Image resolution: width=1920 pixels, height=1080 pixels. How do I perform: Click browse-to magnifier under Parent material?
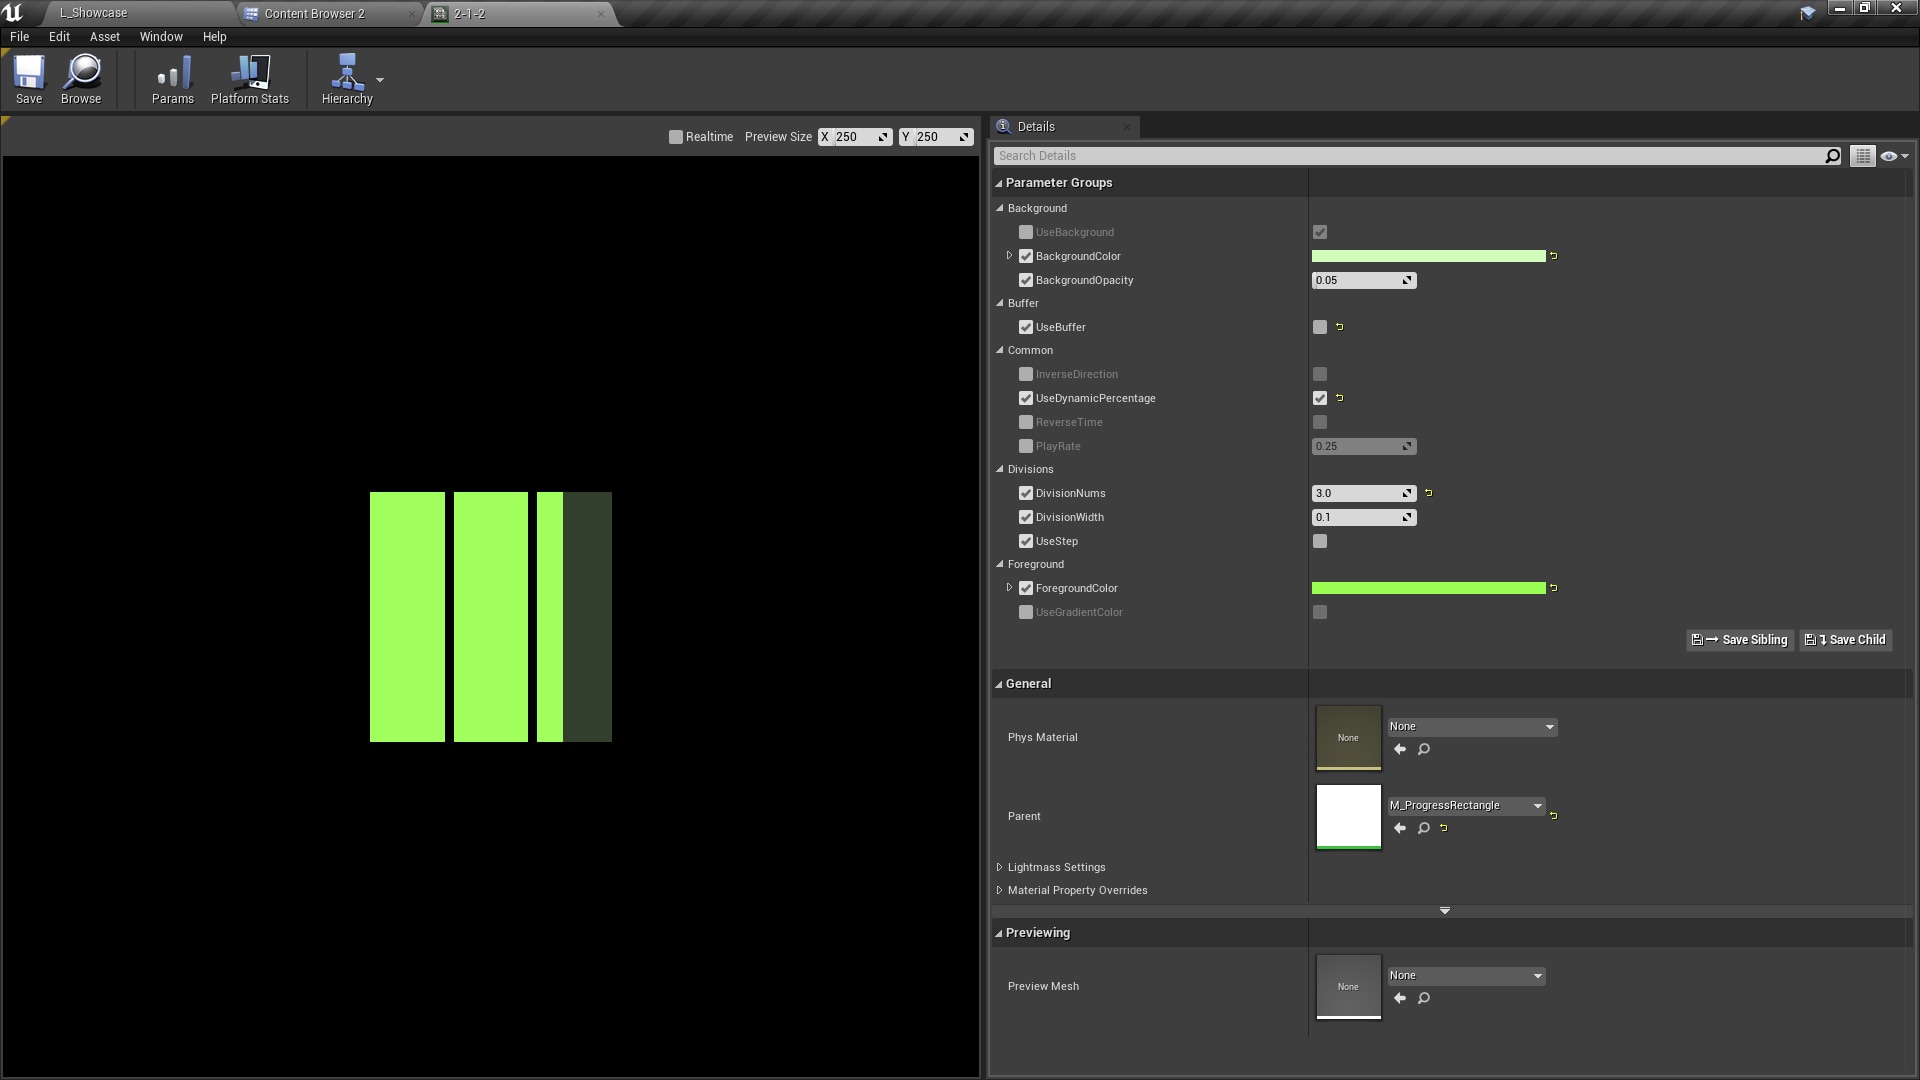click(1424, 828)
